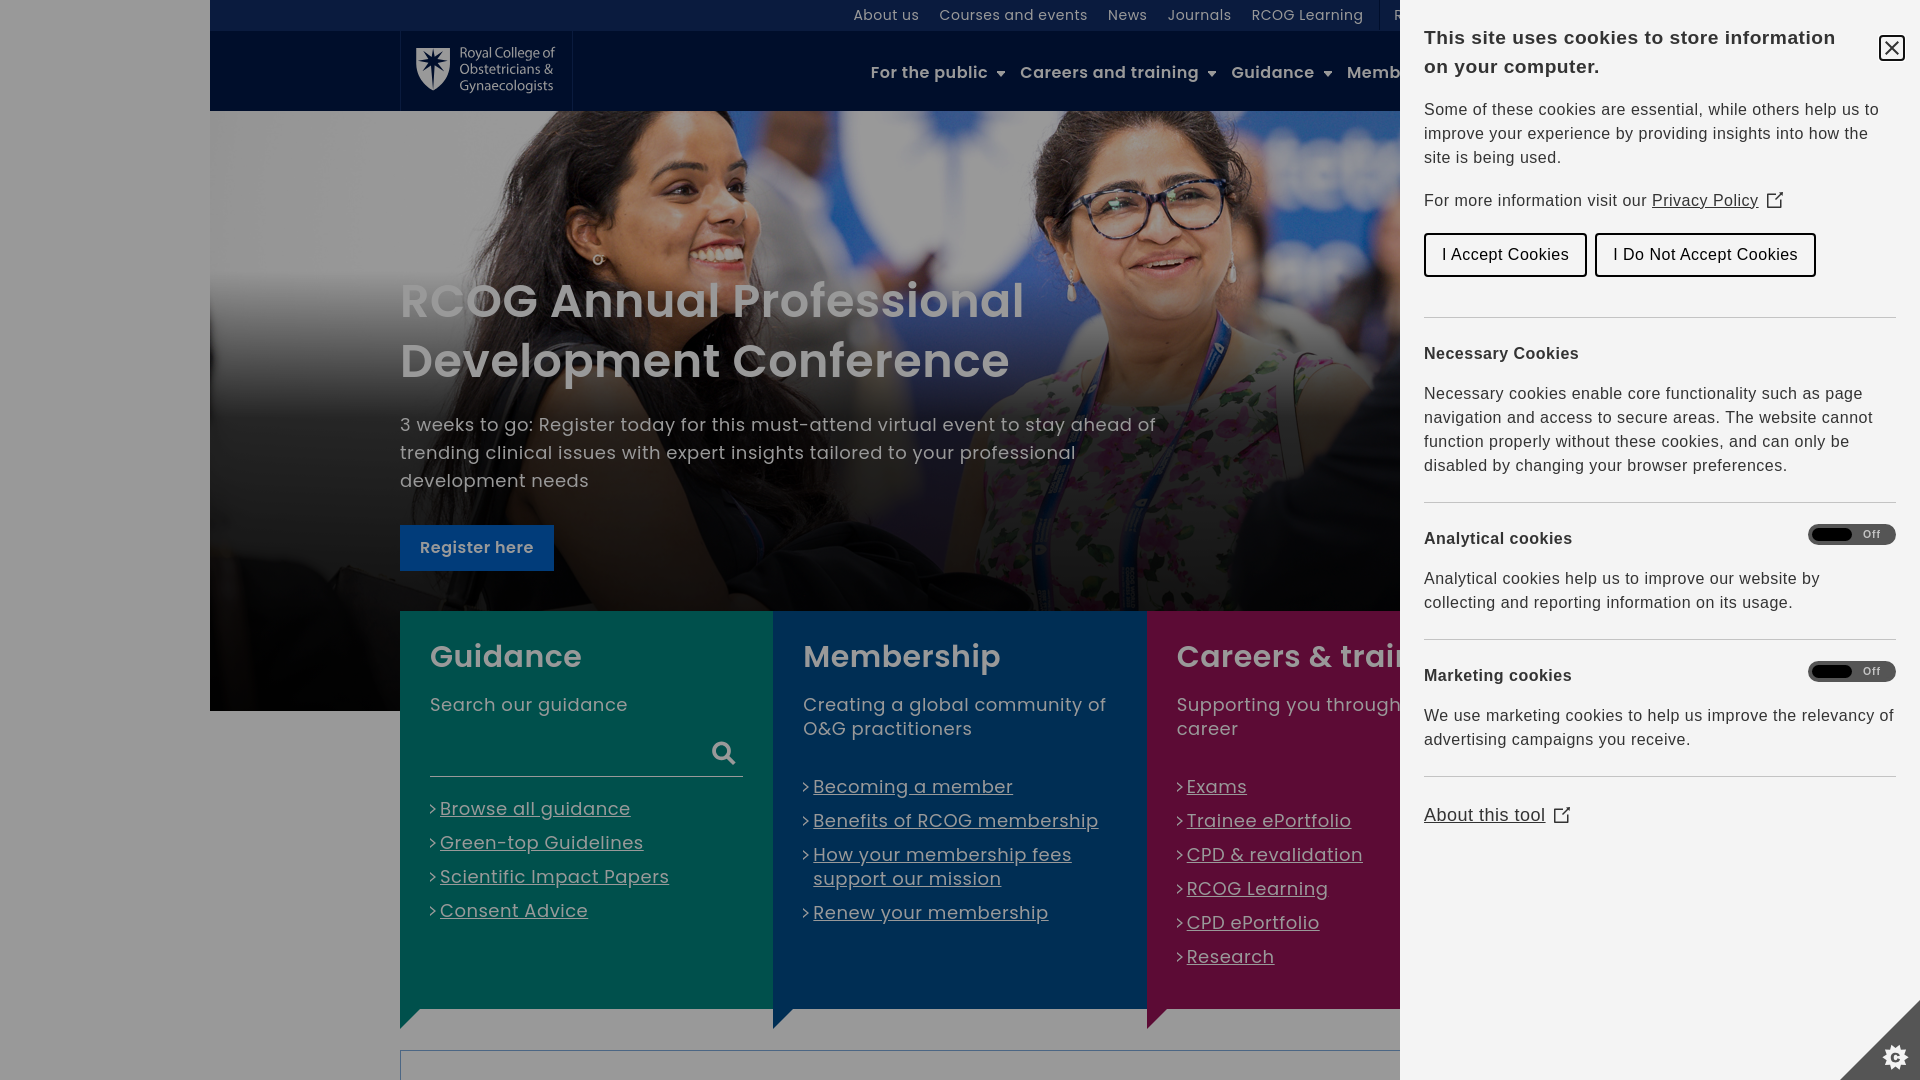
Task: Open Renew your membership link
Action: click(x=930, y=913)
